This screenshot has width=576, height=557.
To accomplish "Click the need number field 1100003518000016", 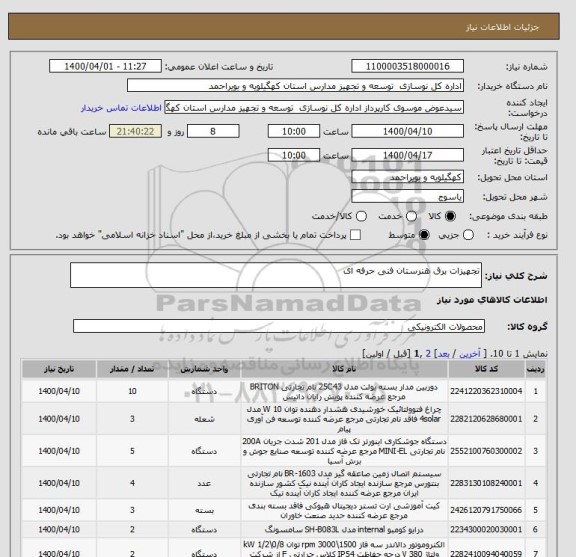I will 407,67.
